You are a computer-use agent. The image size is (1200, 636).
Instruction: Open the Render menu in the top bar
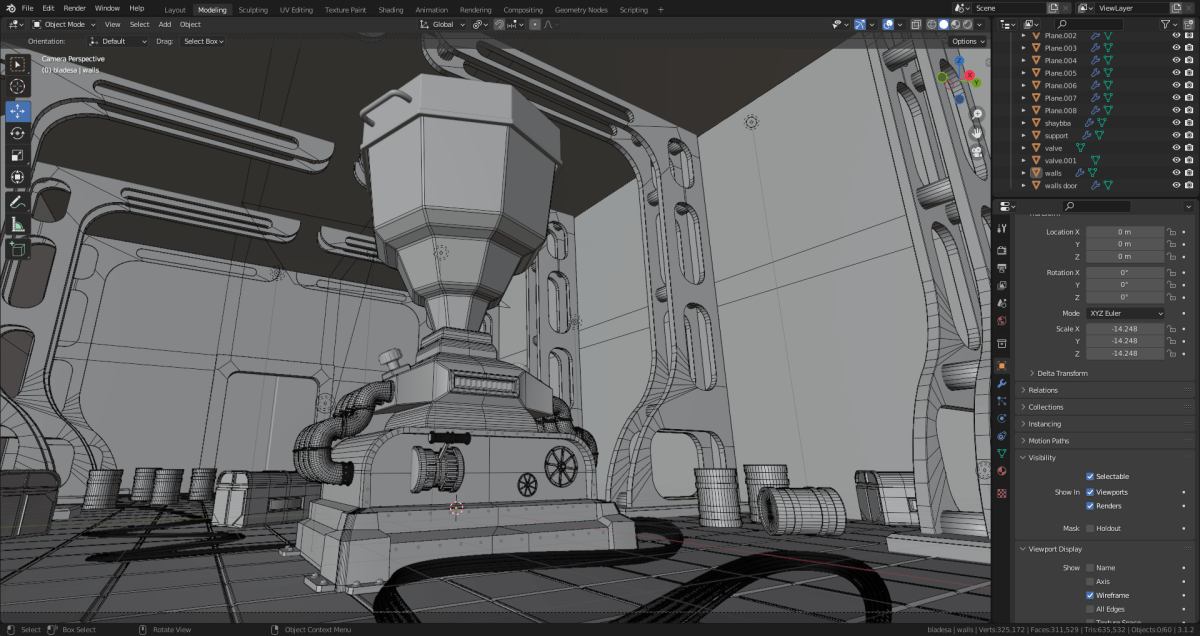tap(73, 9)
